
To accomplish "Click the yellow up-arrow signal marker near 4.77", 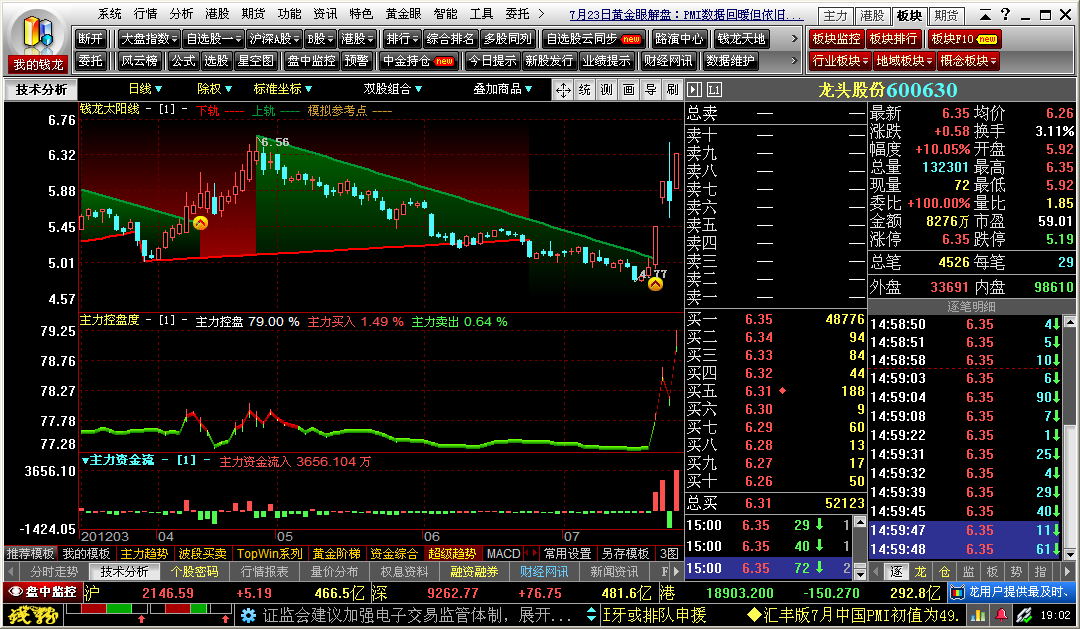I will pos(655,285).
